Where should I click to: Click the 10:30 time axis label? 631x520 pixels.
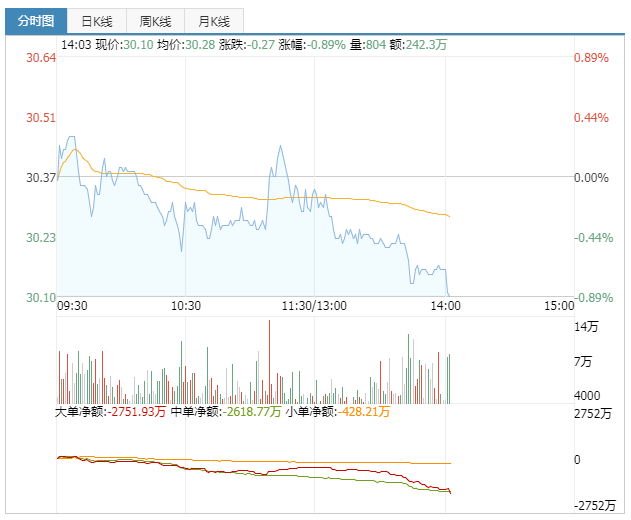186,306
